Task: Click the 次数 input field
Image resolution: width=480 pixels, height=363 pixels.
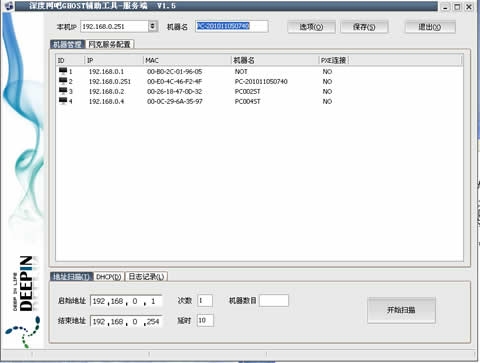Action: click(205, 301)
